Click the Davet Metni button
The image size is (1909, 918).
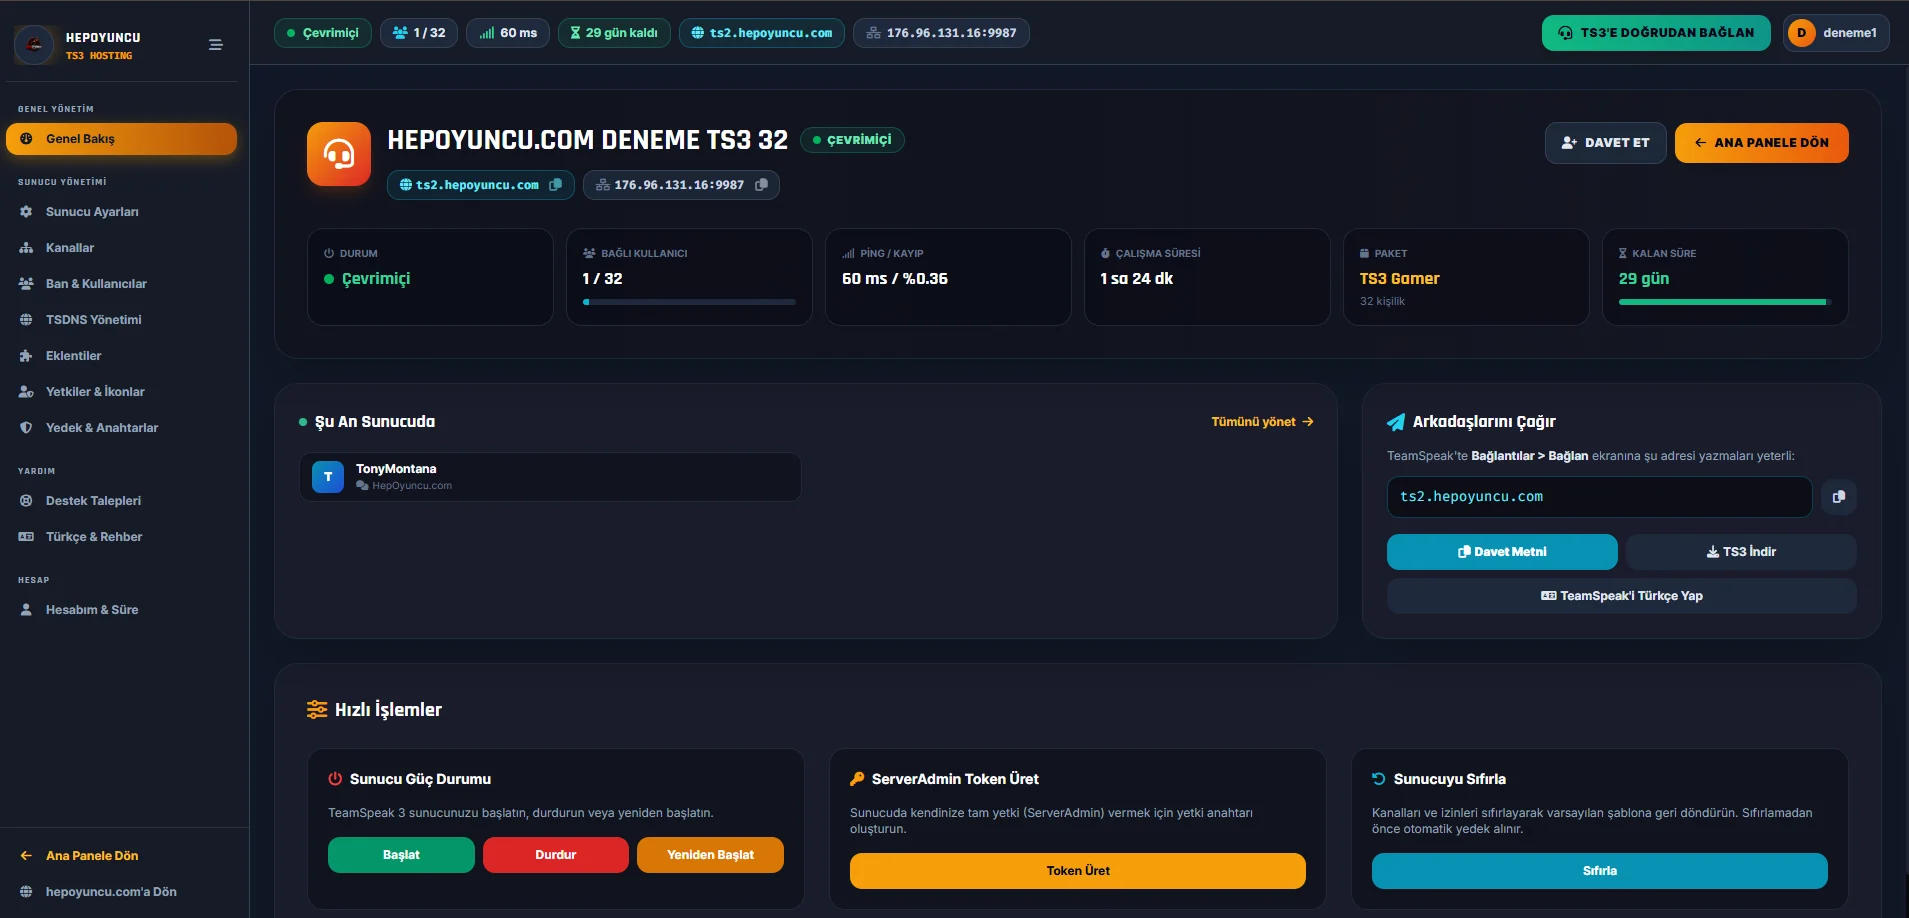(1502, 552)
